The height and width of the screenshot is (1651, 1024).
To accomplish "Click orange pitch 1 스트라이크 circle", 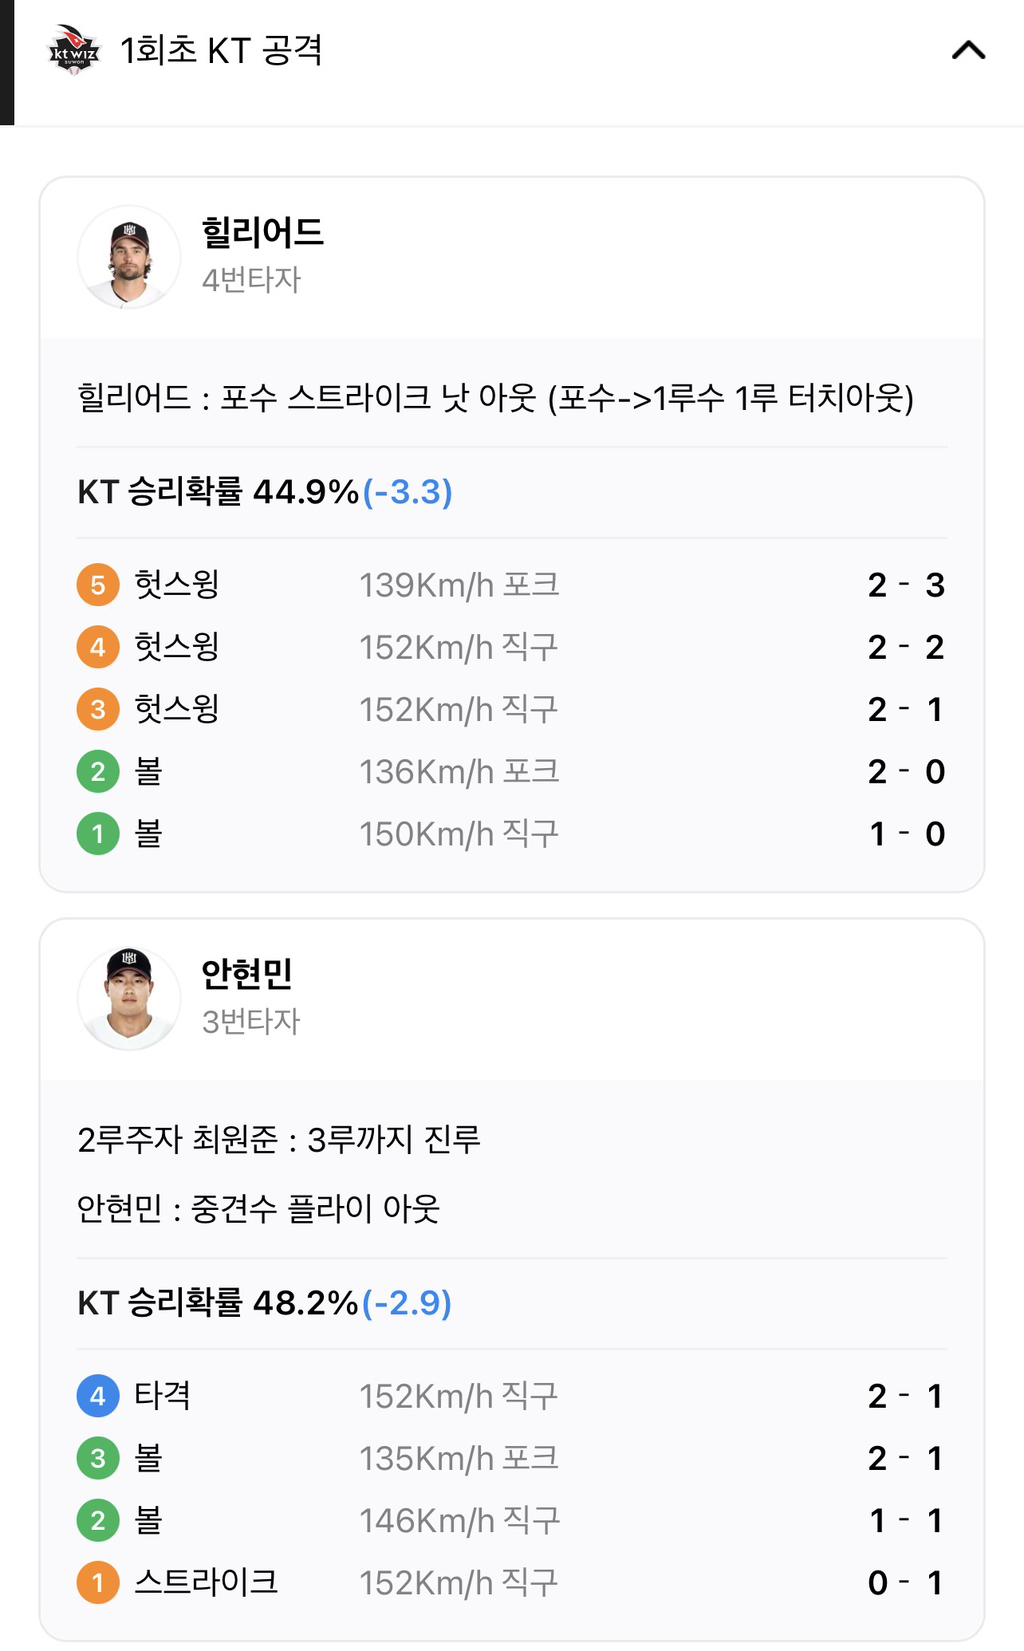I will [x=98, y=1582].
